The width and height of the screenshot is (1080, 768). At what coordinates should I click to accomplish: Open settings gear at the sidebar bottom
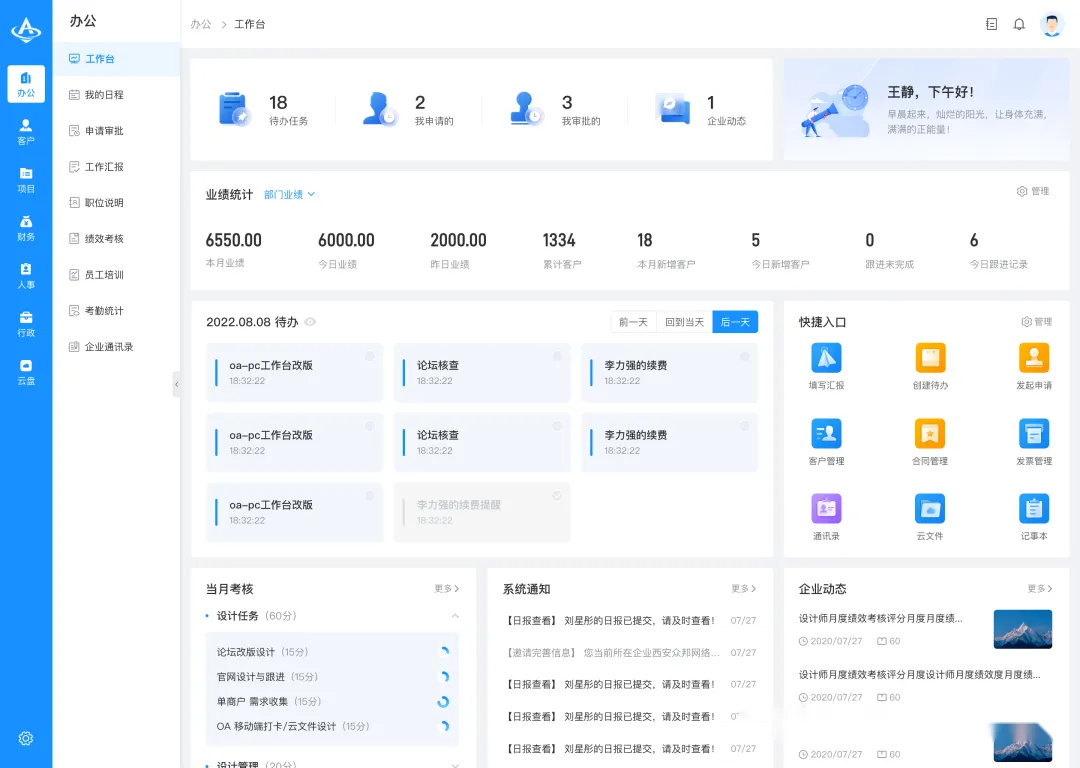click(25, 738)
